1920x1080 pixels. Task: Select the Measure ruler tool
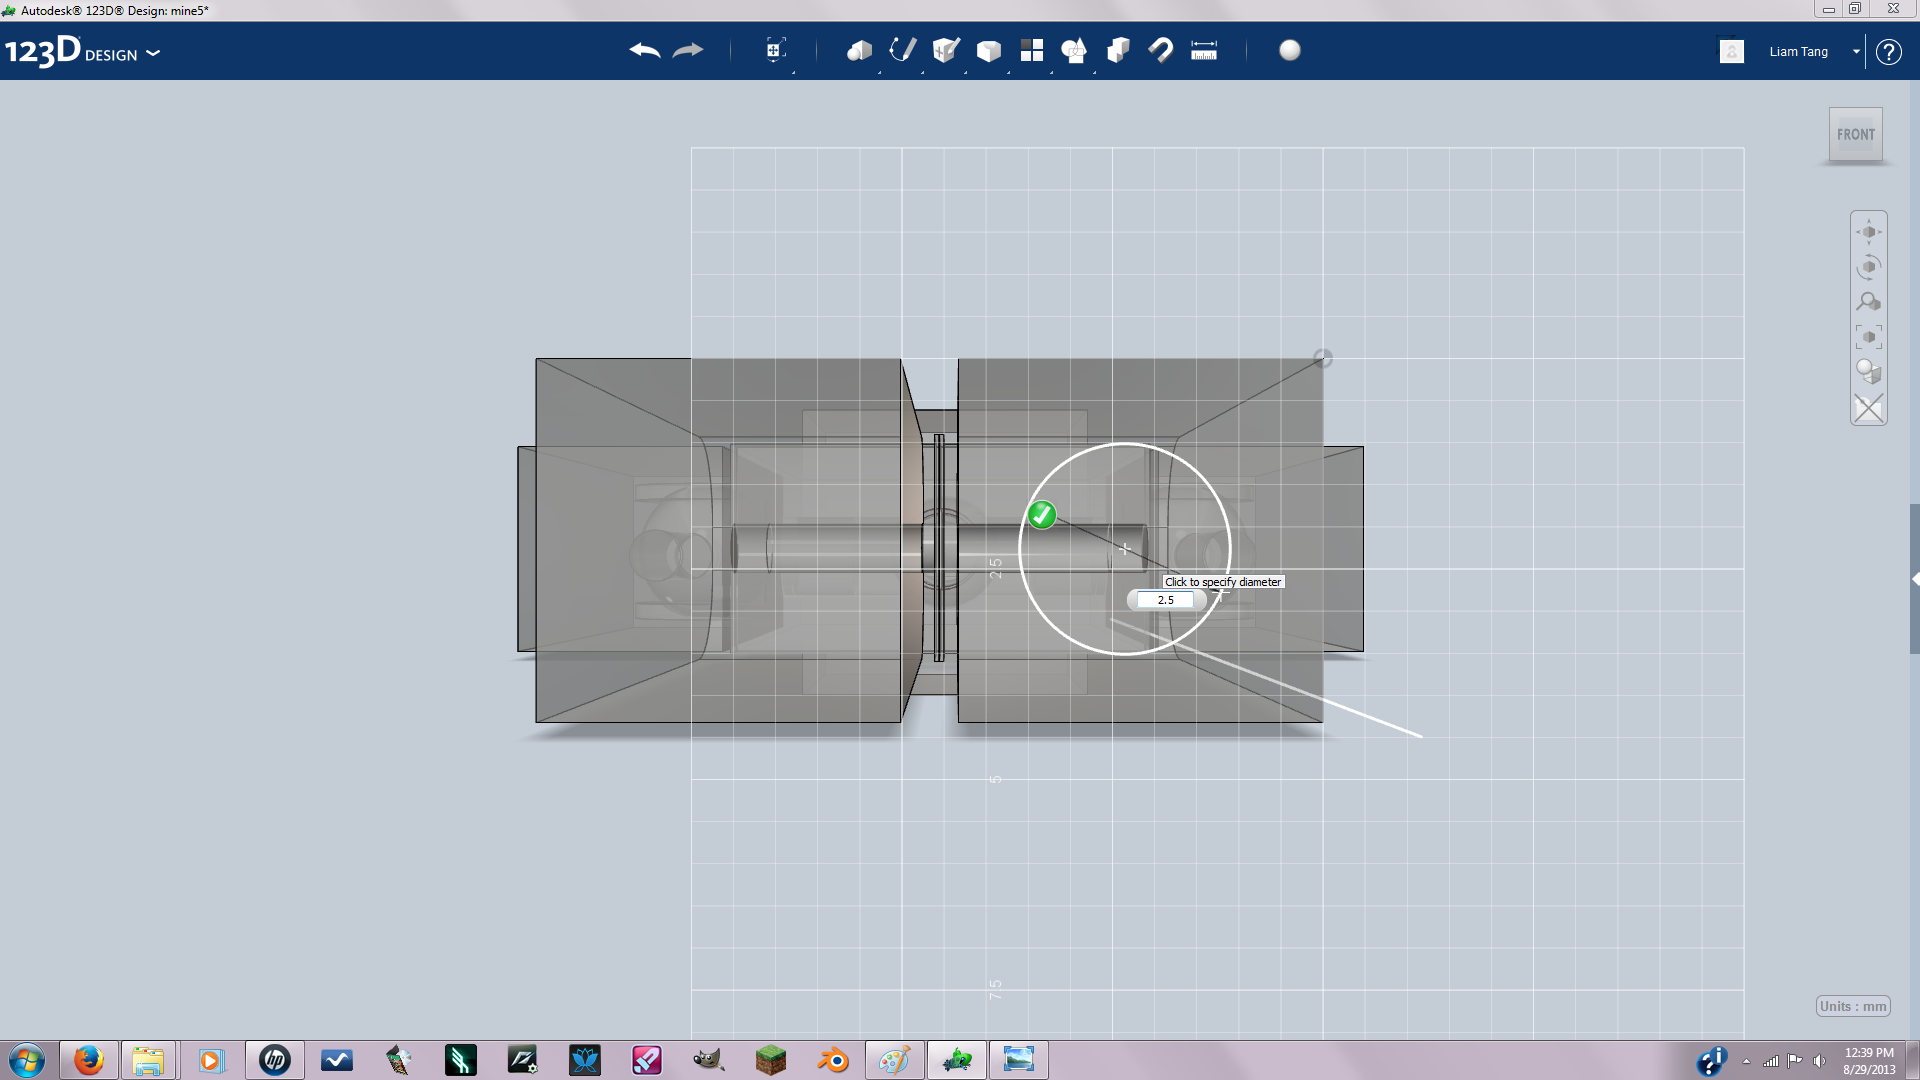[1204, 51]
